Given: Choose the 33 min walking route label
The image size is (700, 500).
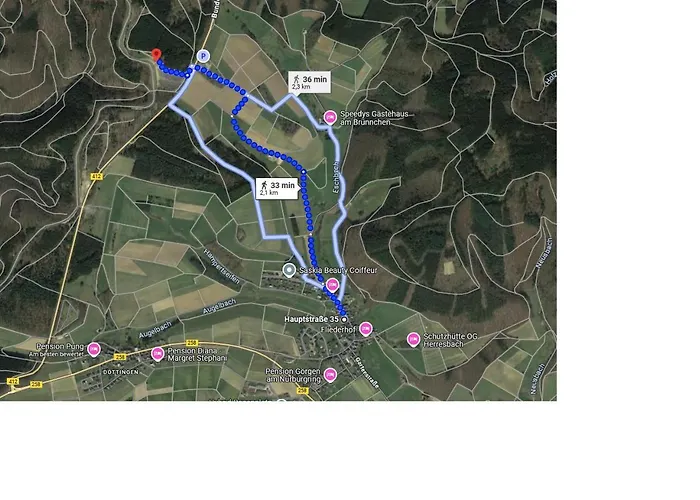Looking at the screenshot, I should click(x=277, y=188).
